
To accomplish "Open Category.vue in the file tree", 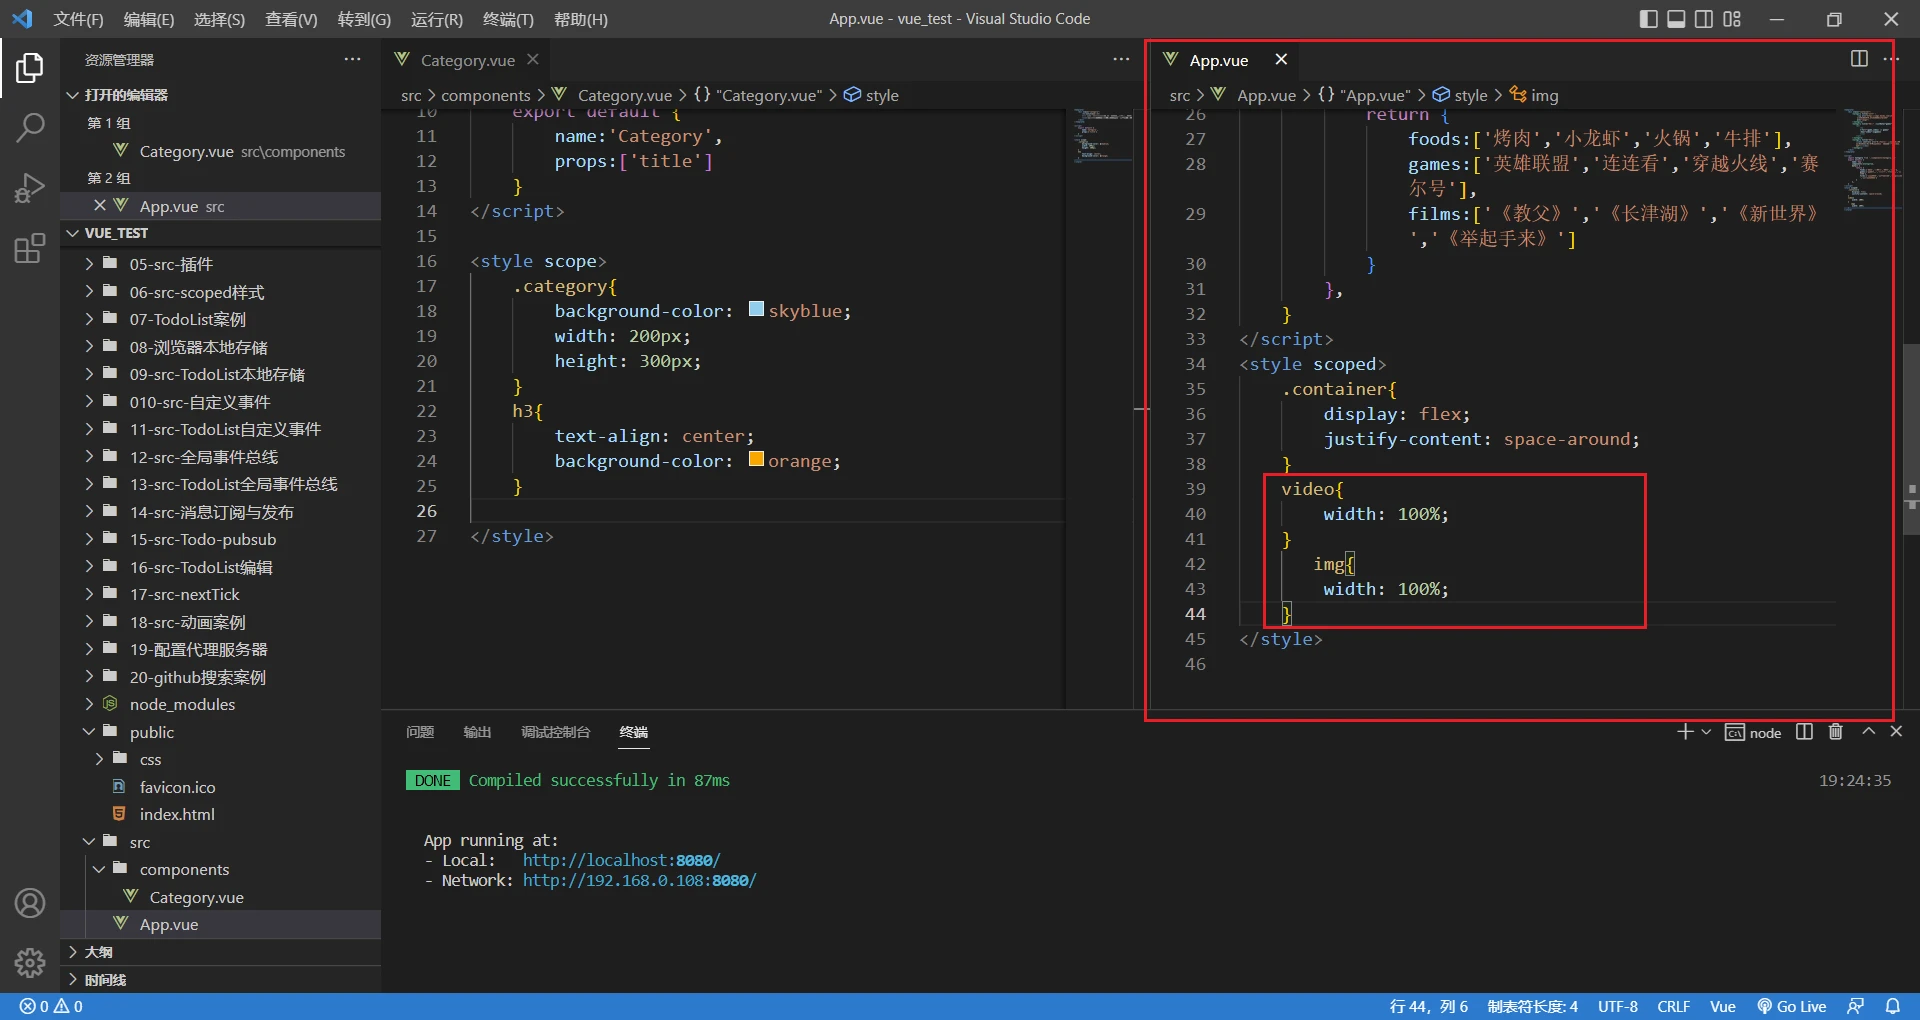I will [x=196, y=897].
